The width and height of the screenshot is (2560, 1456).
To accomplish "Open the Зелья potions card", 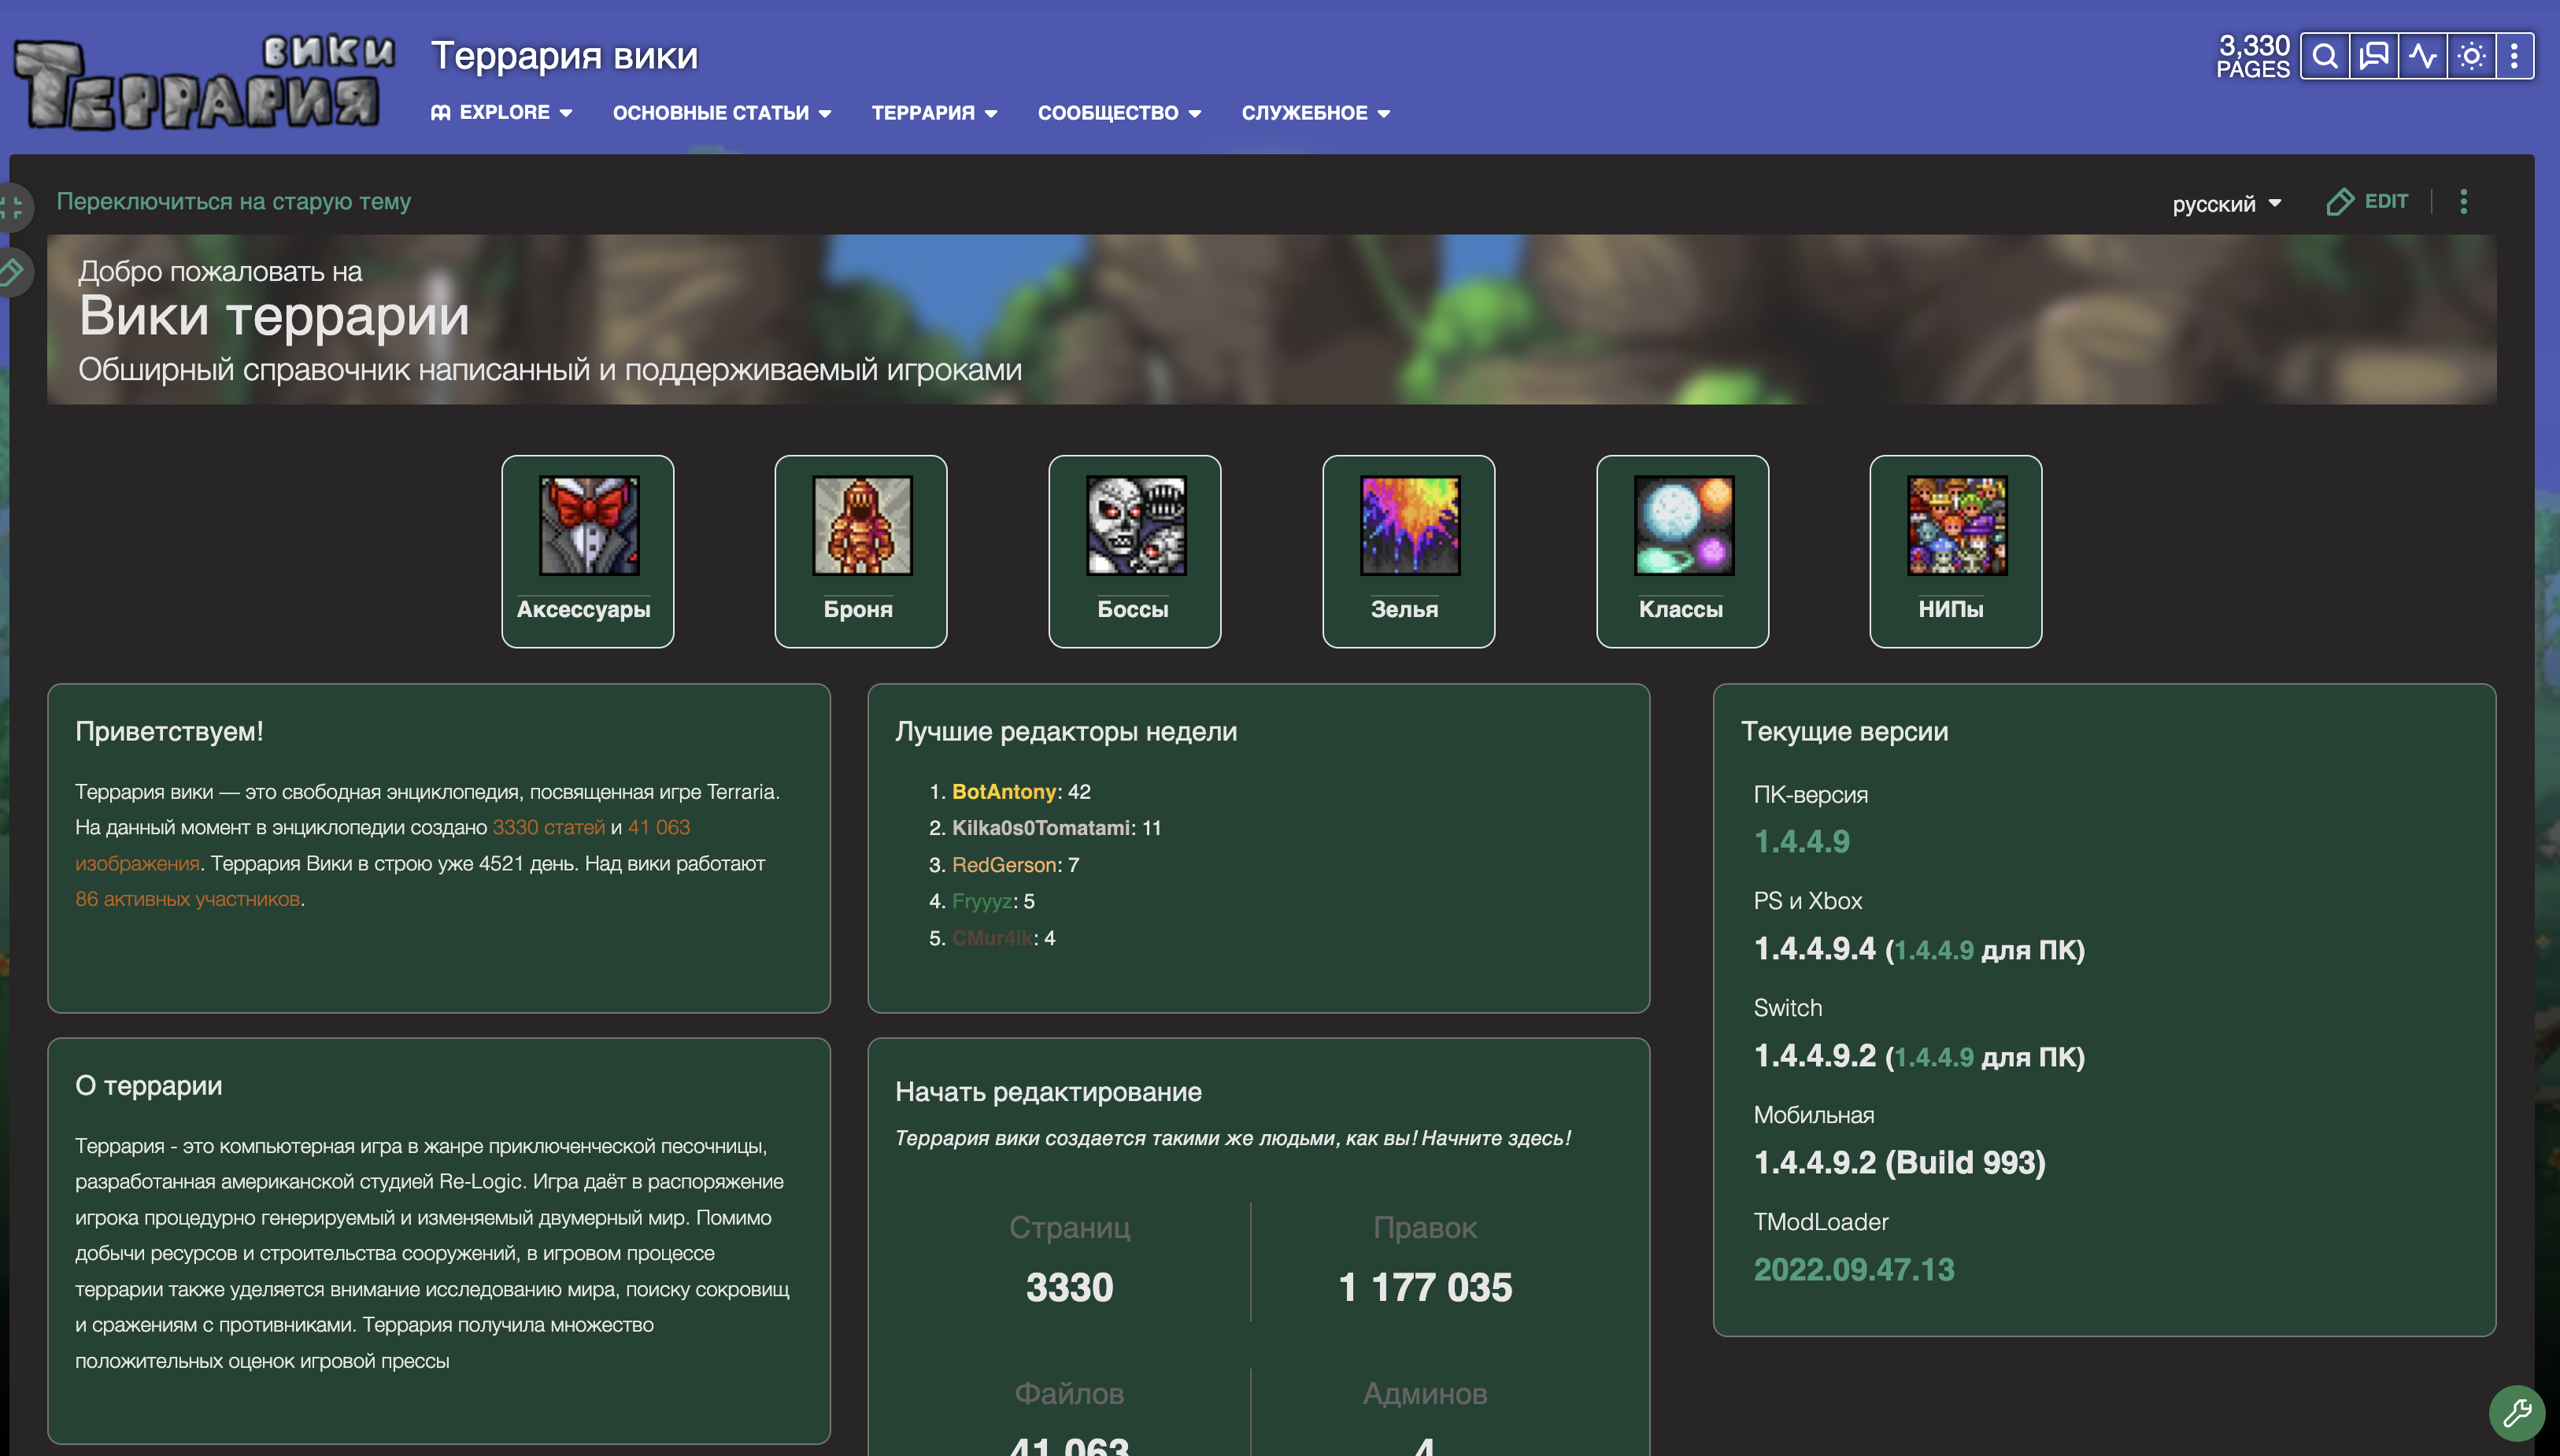I will coord(1408,551).
